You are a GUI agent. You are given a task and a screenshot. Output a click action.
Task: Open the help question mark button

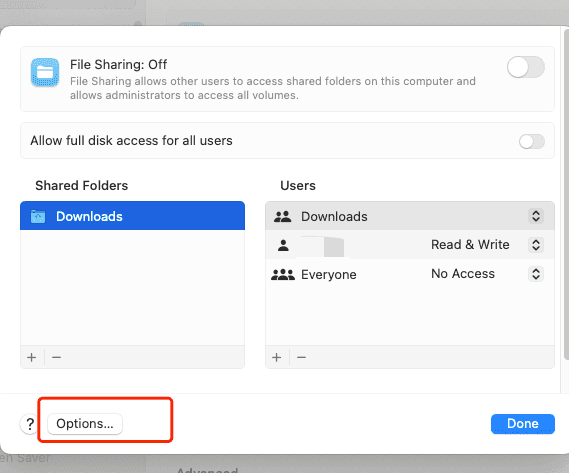(x=30, y=424)
